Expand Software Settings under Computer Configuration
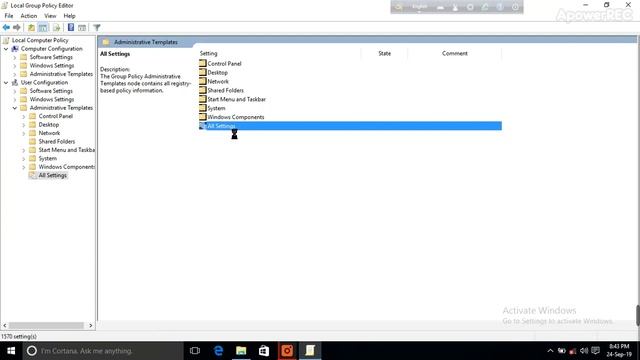Screen dimensions: 640x360 15,58
